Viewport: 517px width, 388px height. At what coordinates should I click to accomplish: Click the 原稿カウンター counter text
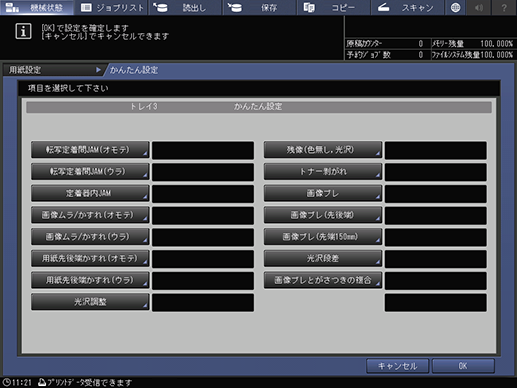coord(364,44)
